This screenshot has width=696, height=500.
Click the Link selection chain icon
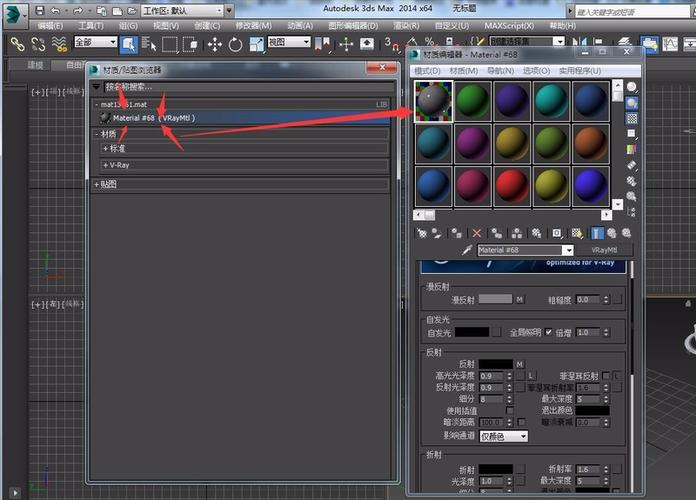tap(17, 44)
